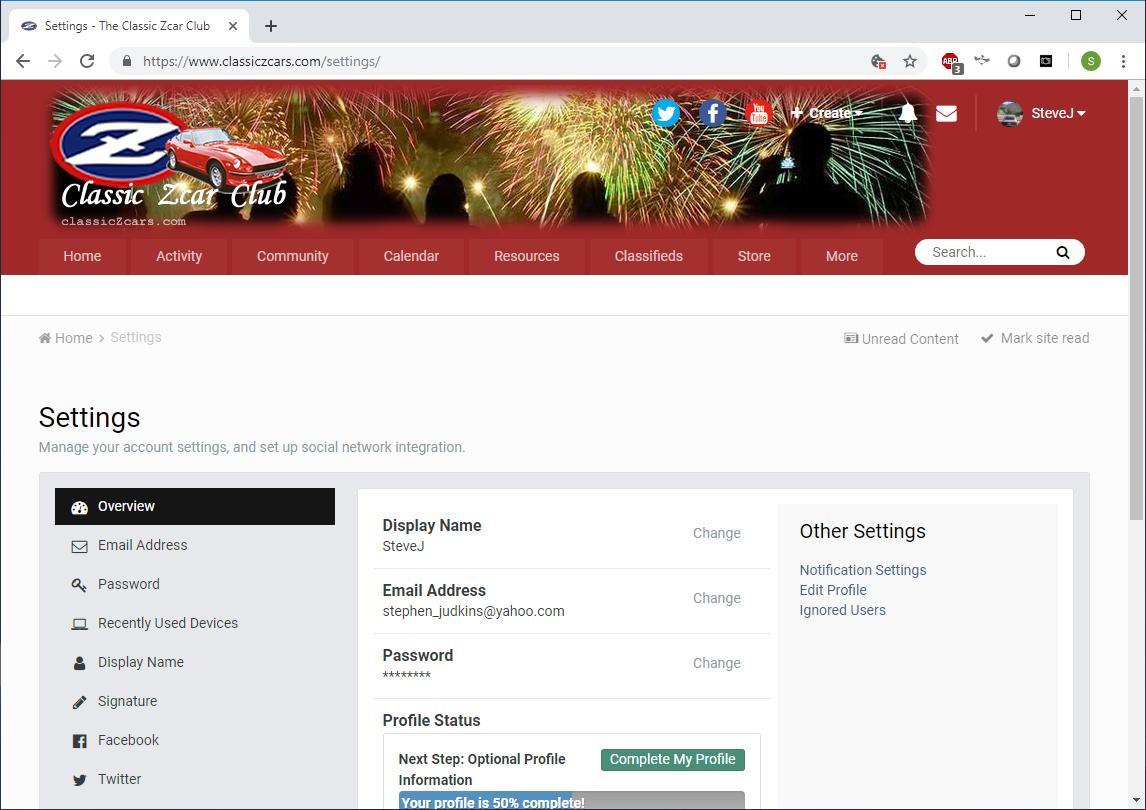
Task: Select Recently Used Devices in sidebar
Action: (x=195, y=623)
